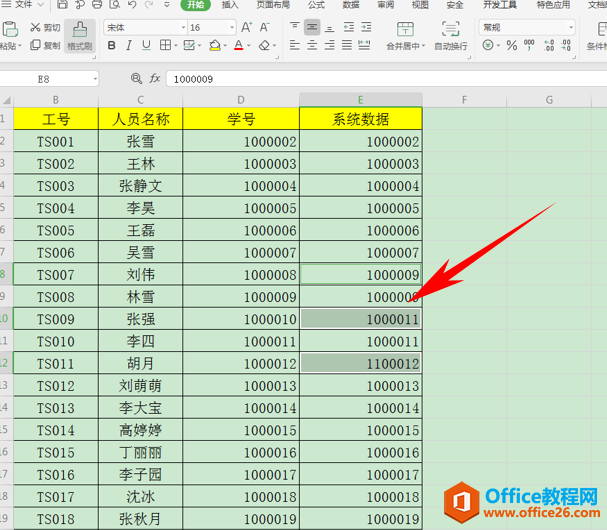This screenshot has width=607, height=530.
Task: Expand the Merge and Center dropdown arrow
Action: [x=423, y=46]
